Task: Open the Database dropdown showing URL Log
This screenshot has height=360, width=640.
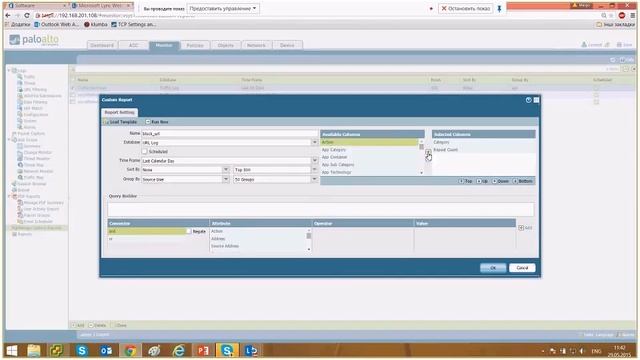Action: pyautogui.click(x=314, y=142)
